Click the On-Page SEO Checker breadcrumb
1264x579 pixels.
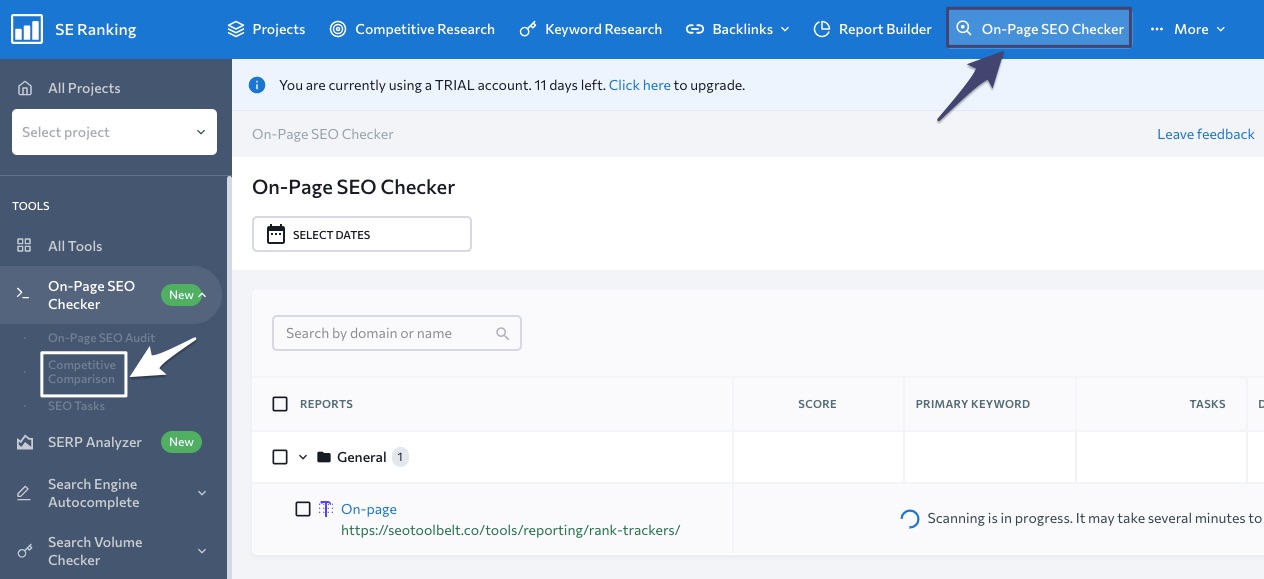(x=323, y=134)
